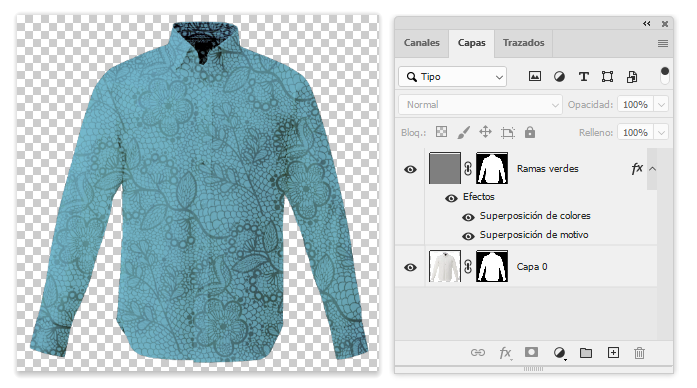Toggle visibility of all Efectos
Viewport: 697px width, 388px height.
click(451, 198)
